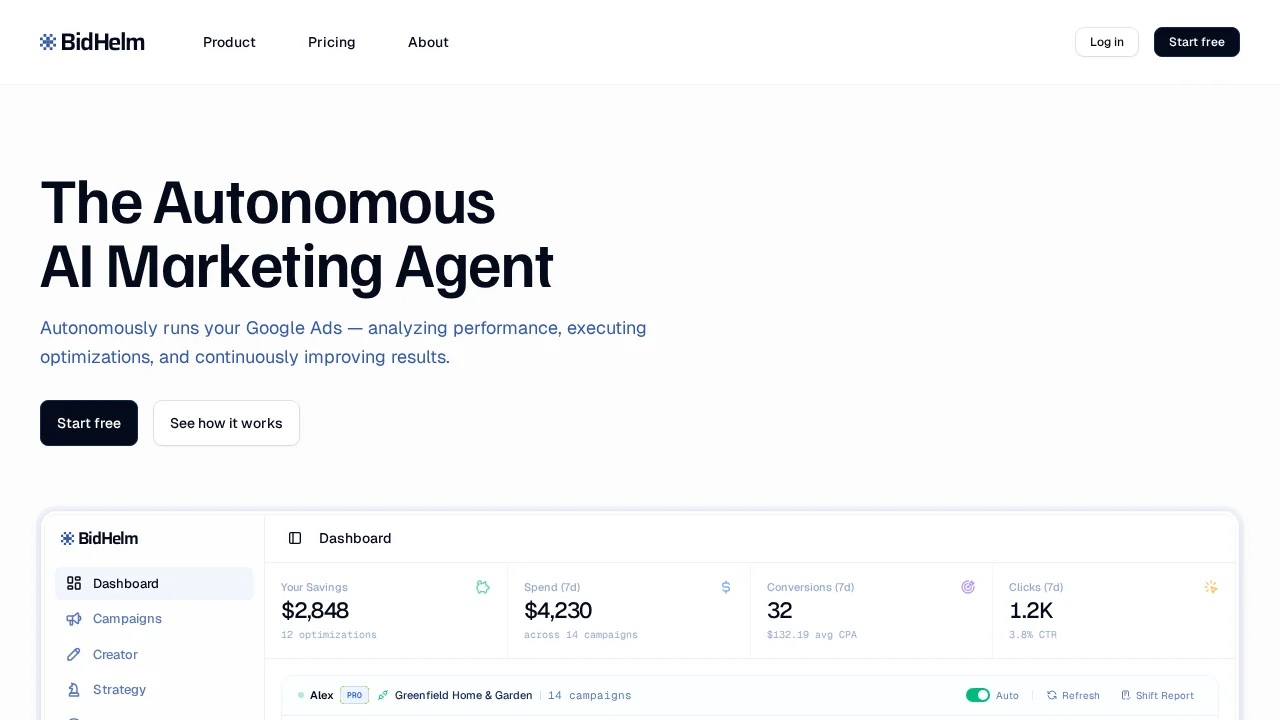This screenshot has height=720, width=1280.
Task: Open the Shift Report
Action: (1157, 695)
